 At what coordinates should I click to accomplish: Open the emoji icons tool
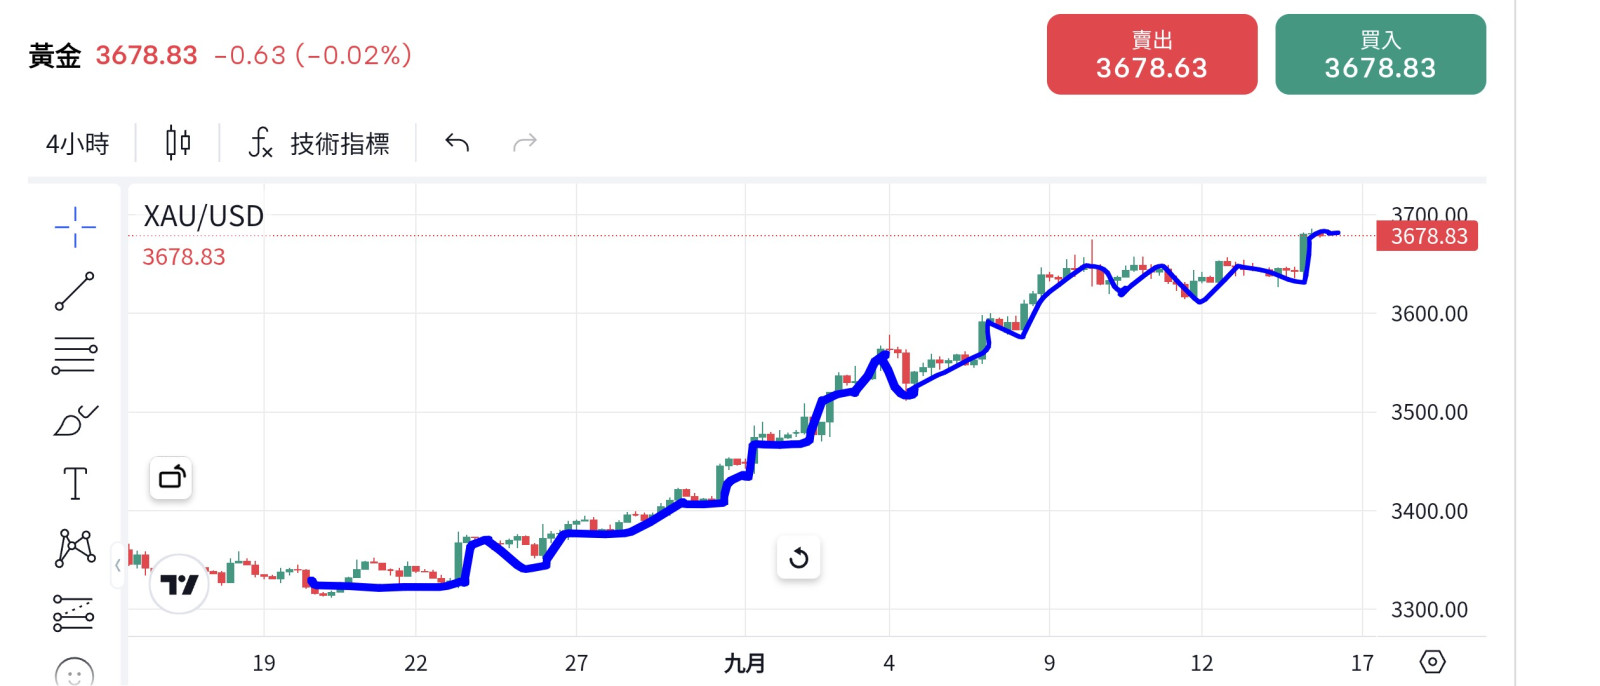[x=75, y=673]
